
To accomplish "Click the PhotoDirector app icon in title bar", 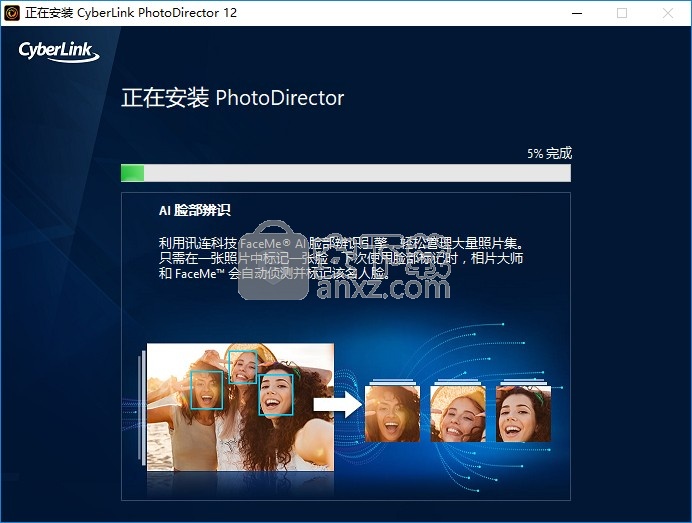I will coord(12,13).
